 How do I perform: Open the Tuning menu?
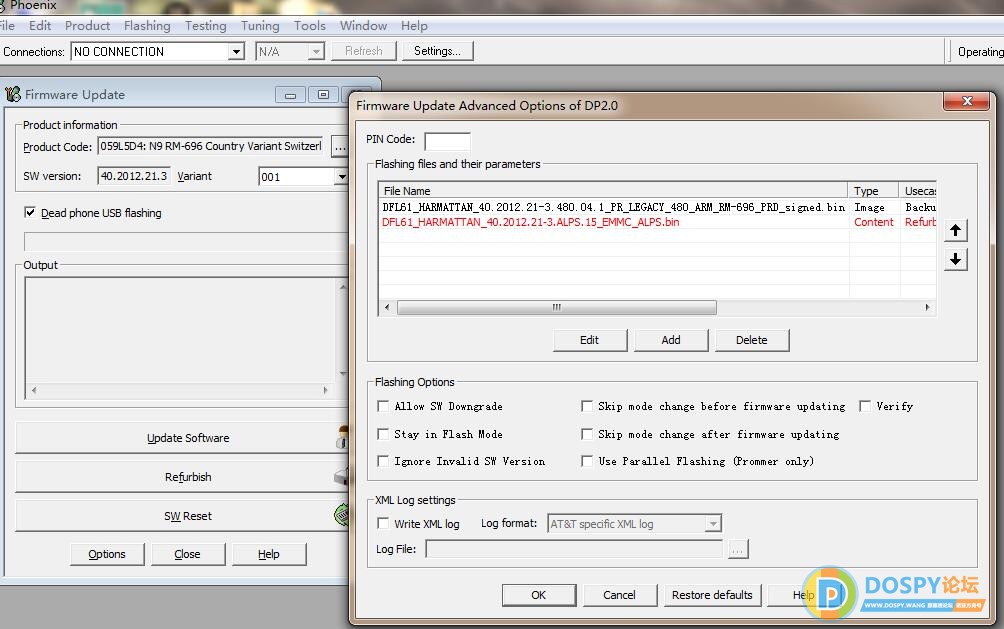click(x=260, y=26)
